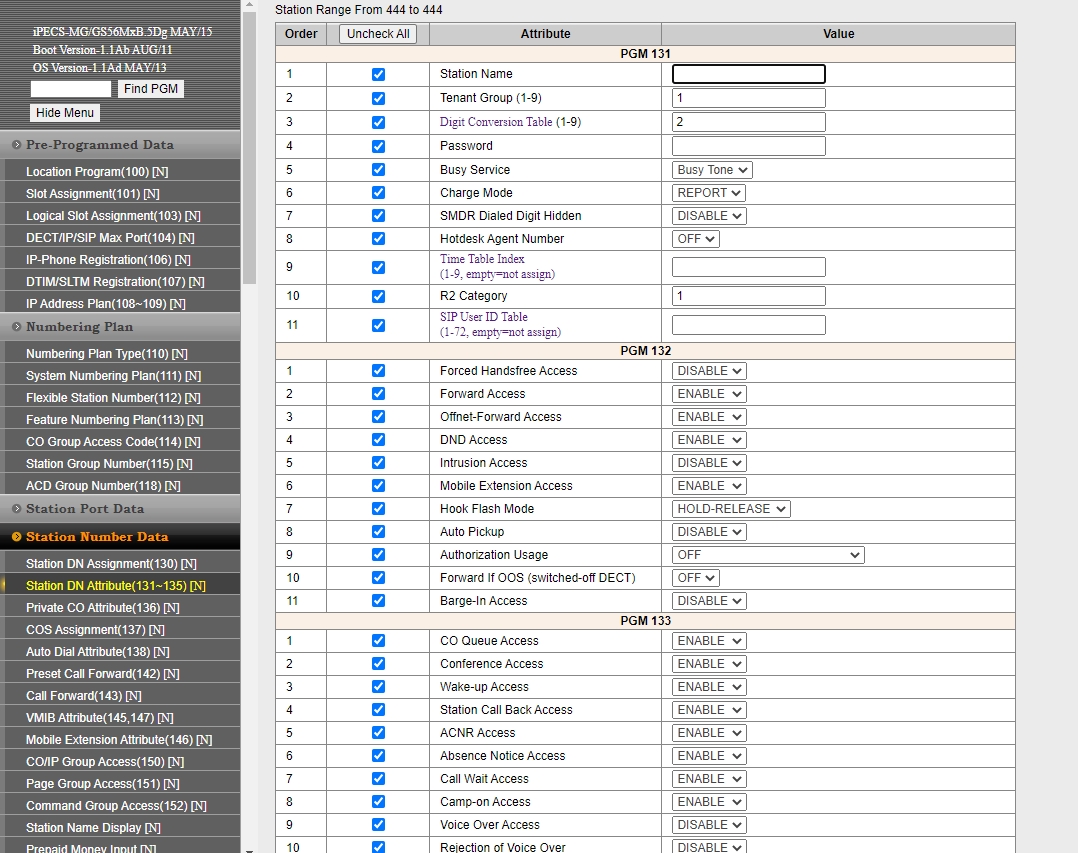Open the Charge Mode dropdown
1078x853 pixels.
pyautogui.click(x=709, y=193)
